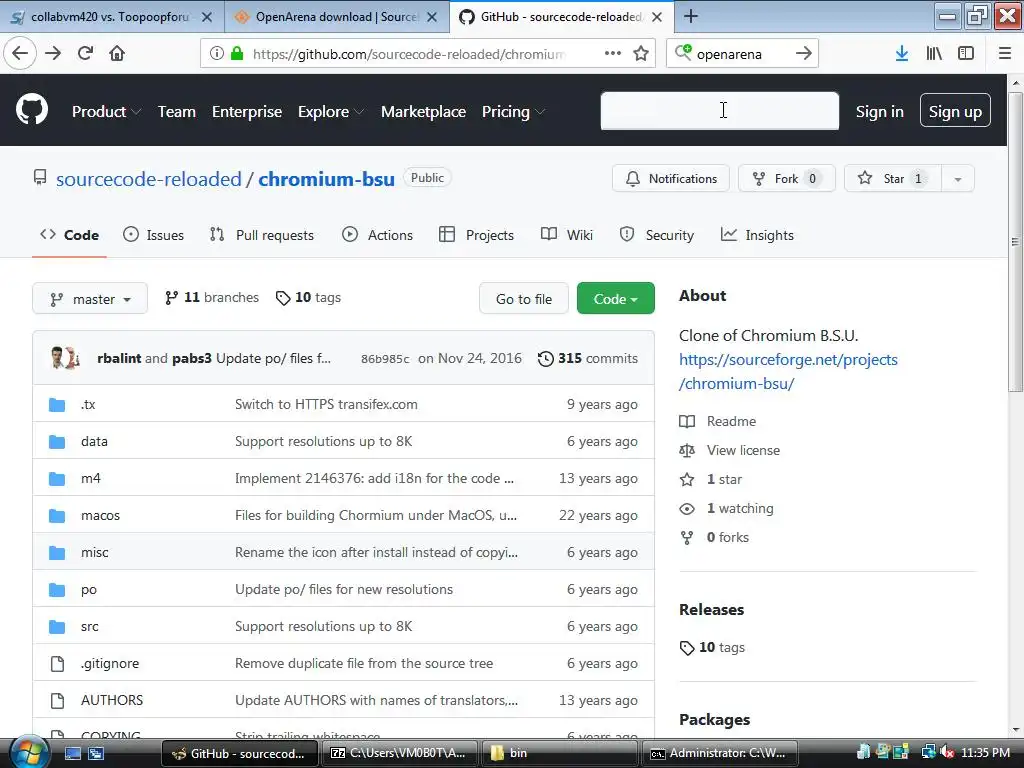View the 315 commits history

click(588, 359)
